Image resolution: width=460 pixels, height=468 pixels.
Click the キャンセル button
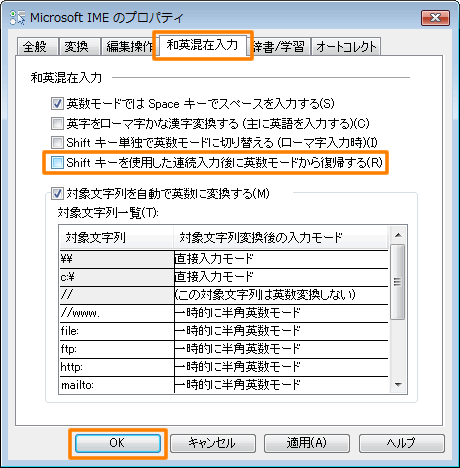tap(213, 443)
